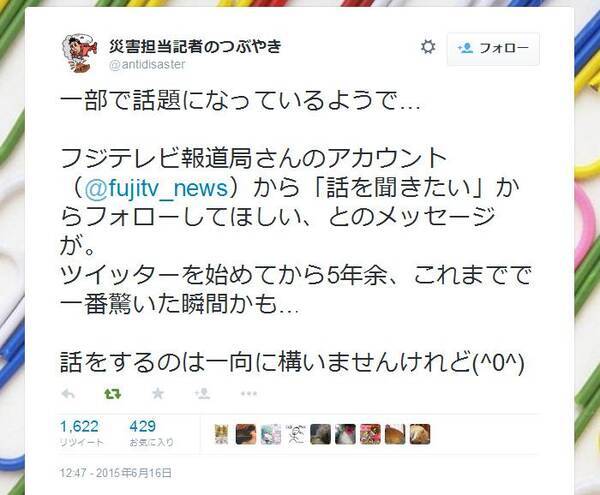Click the reply arrow icon
The height and width of the screenshot is (495, 600).
tap(68, 394)
